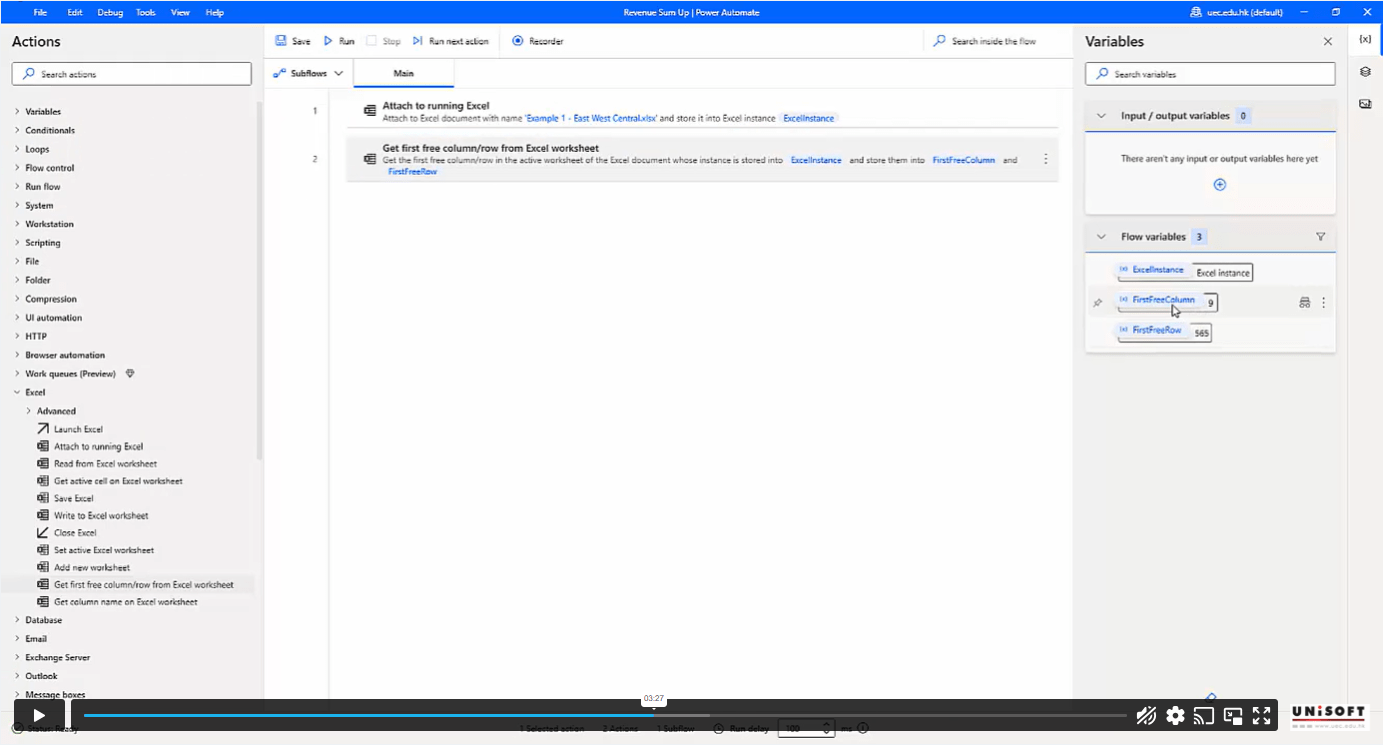Click the Recorder button in toolbar
The width and height of the screenshot is (1383, 747).
(538, 41)
